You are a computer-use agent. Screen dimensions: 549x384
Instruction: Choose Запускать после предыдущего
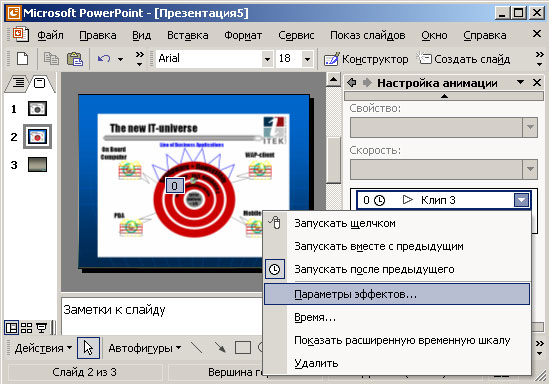[x=397, y=269]
